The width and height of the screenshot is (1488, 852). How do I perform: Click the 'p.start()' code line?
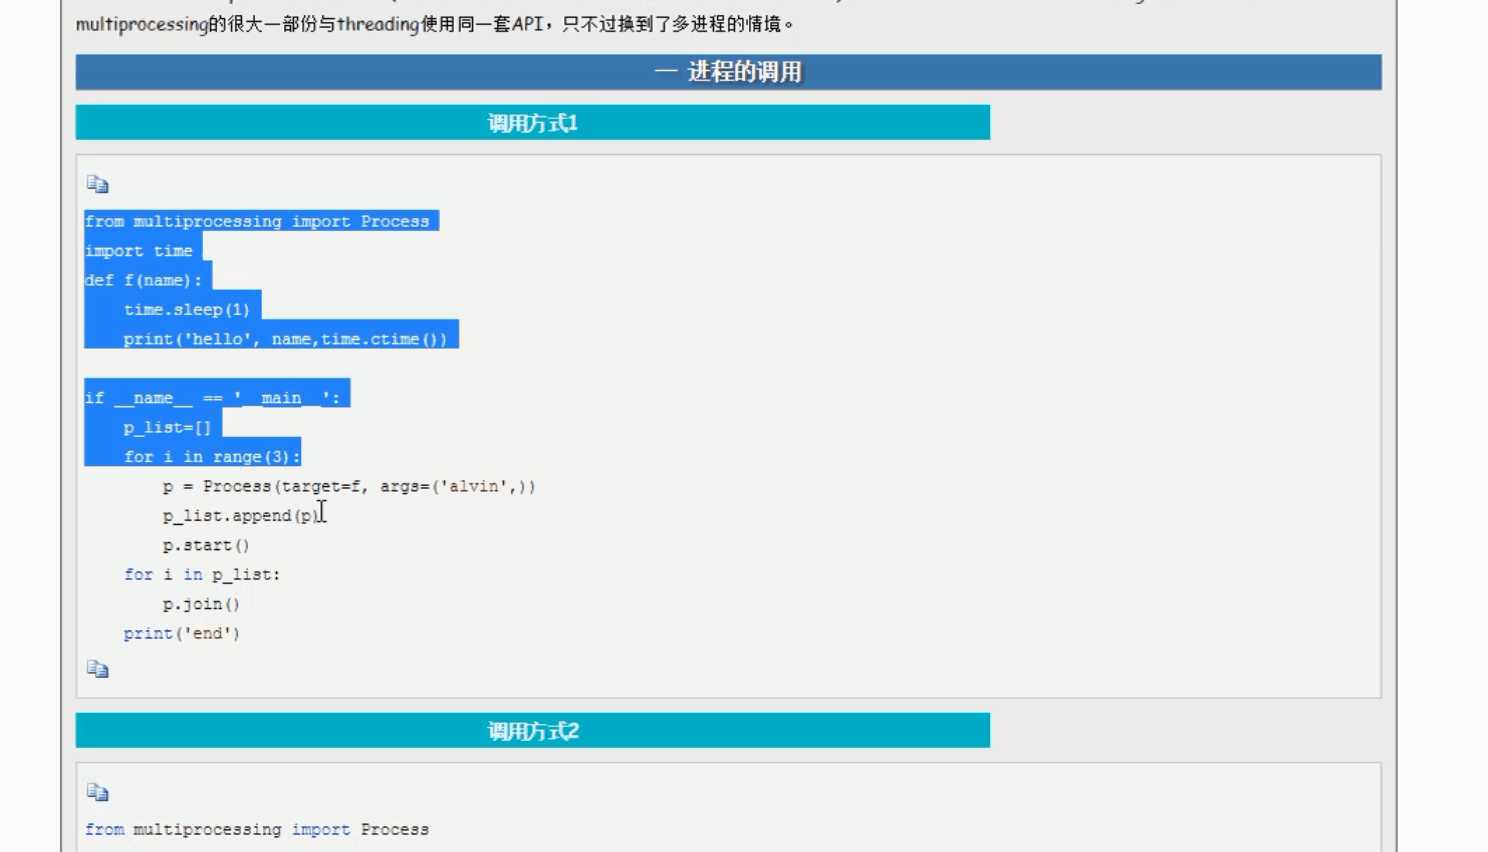click(206, 545)
